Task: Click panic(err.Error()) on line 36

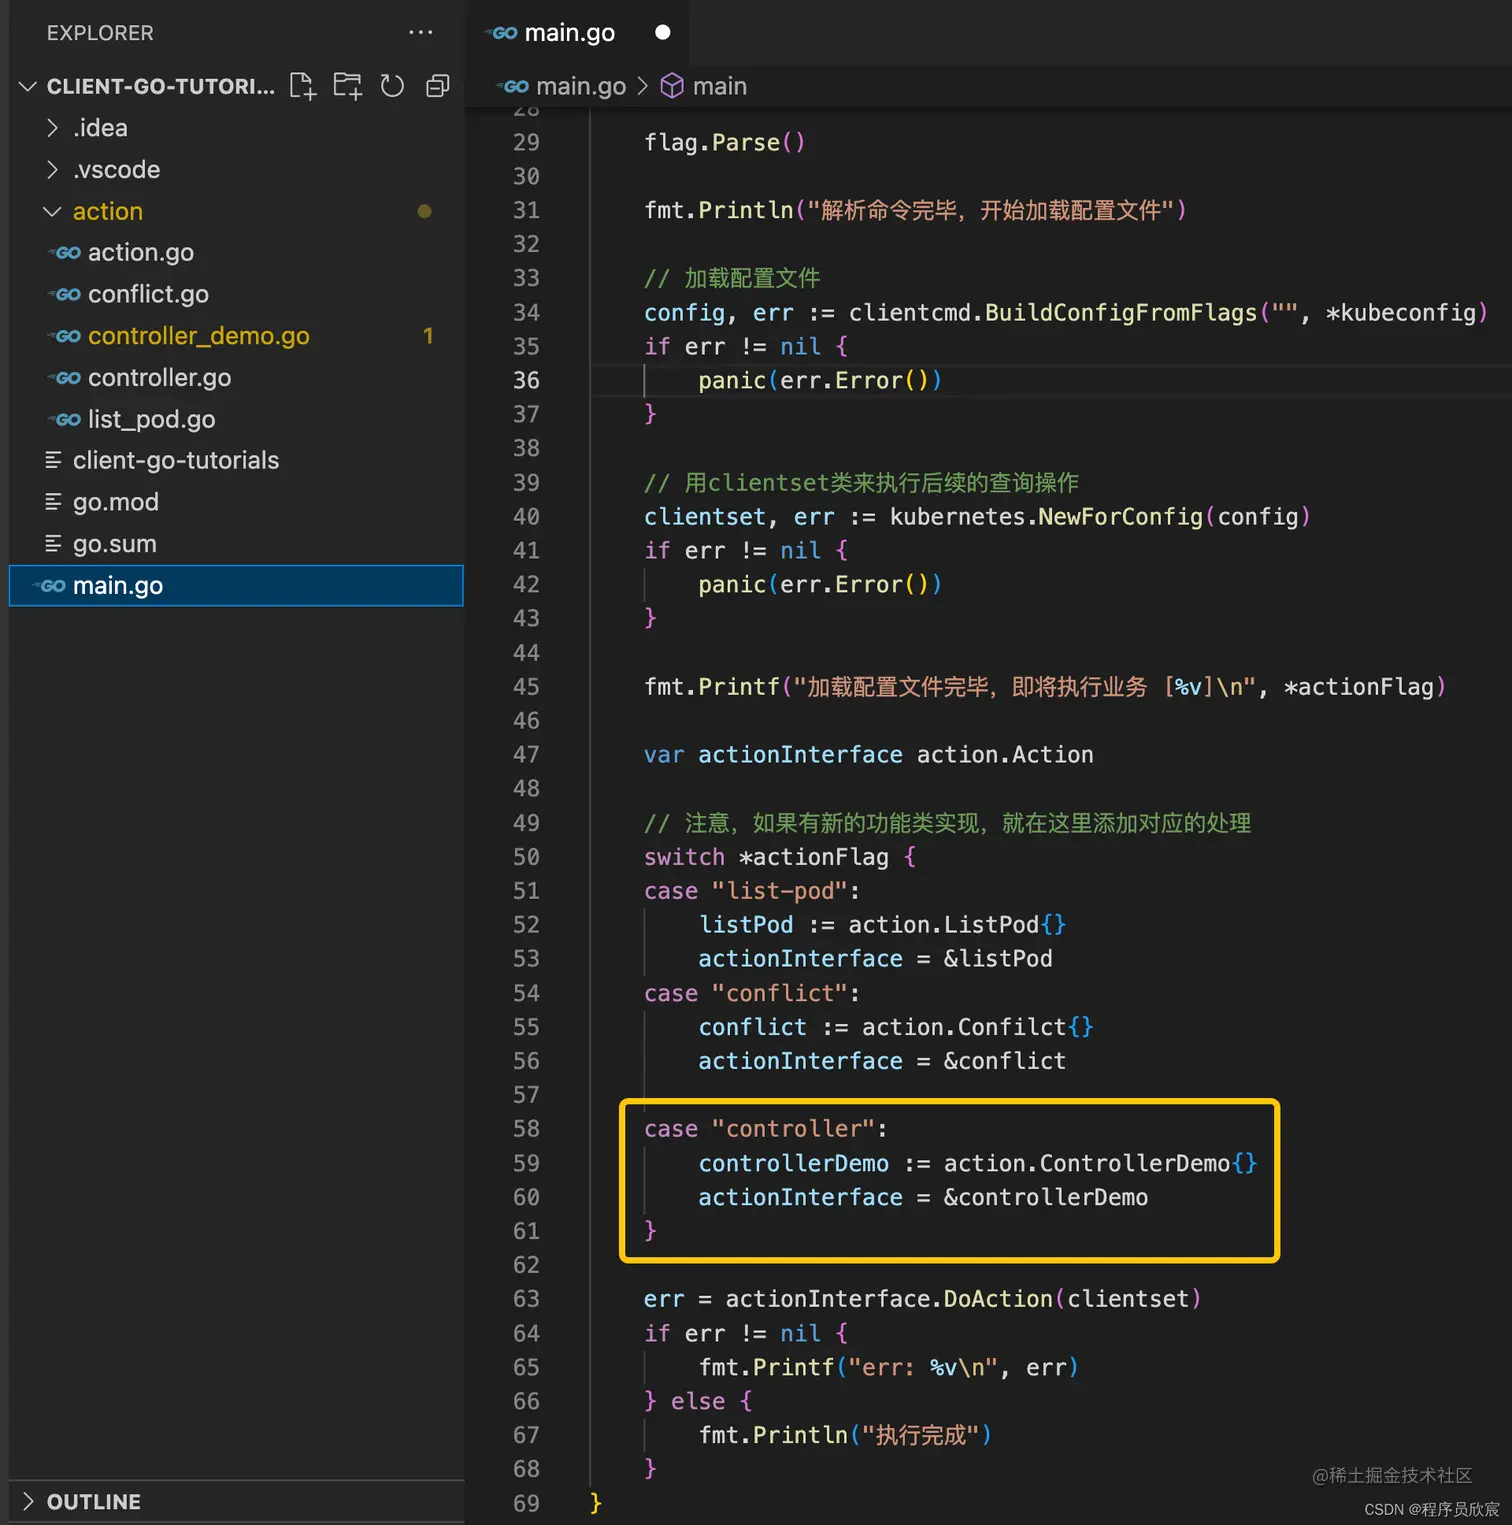Action: [820, 381]
